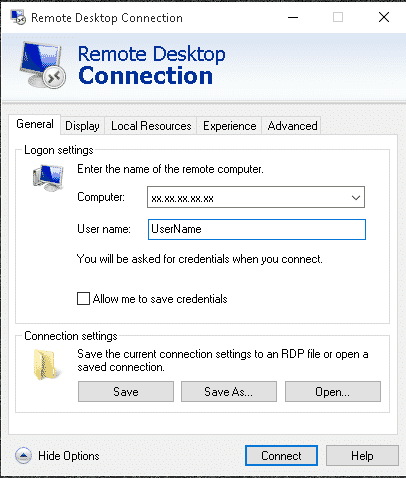The width and height of the screenshot is (406, 478).
Task: Click the Hide Options arrow icon
Action: coord(23,455)
